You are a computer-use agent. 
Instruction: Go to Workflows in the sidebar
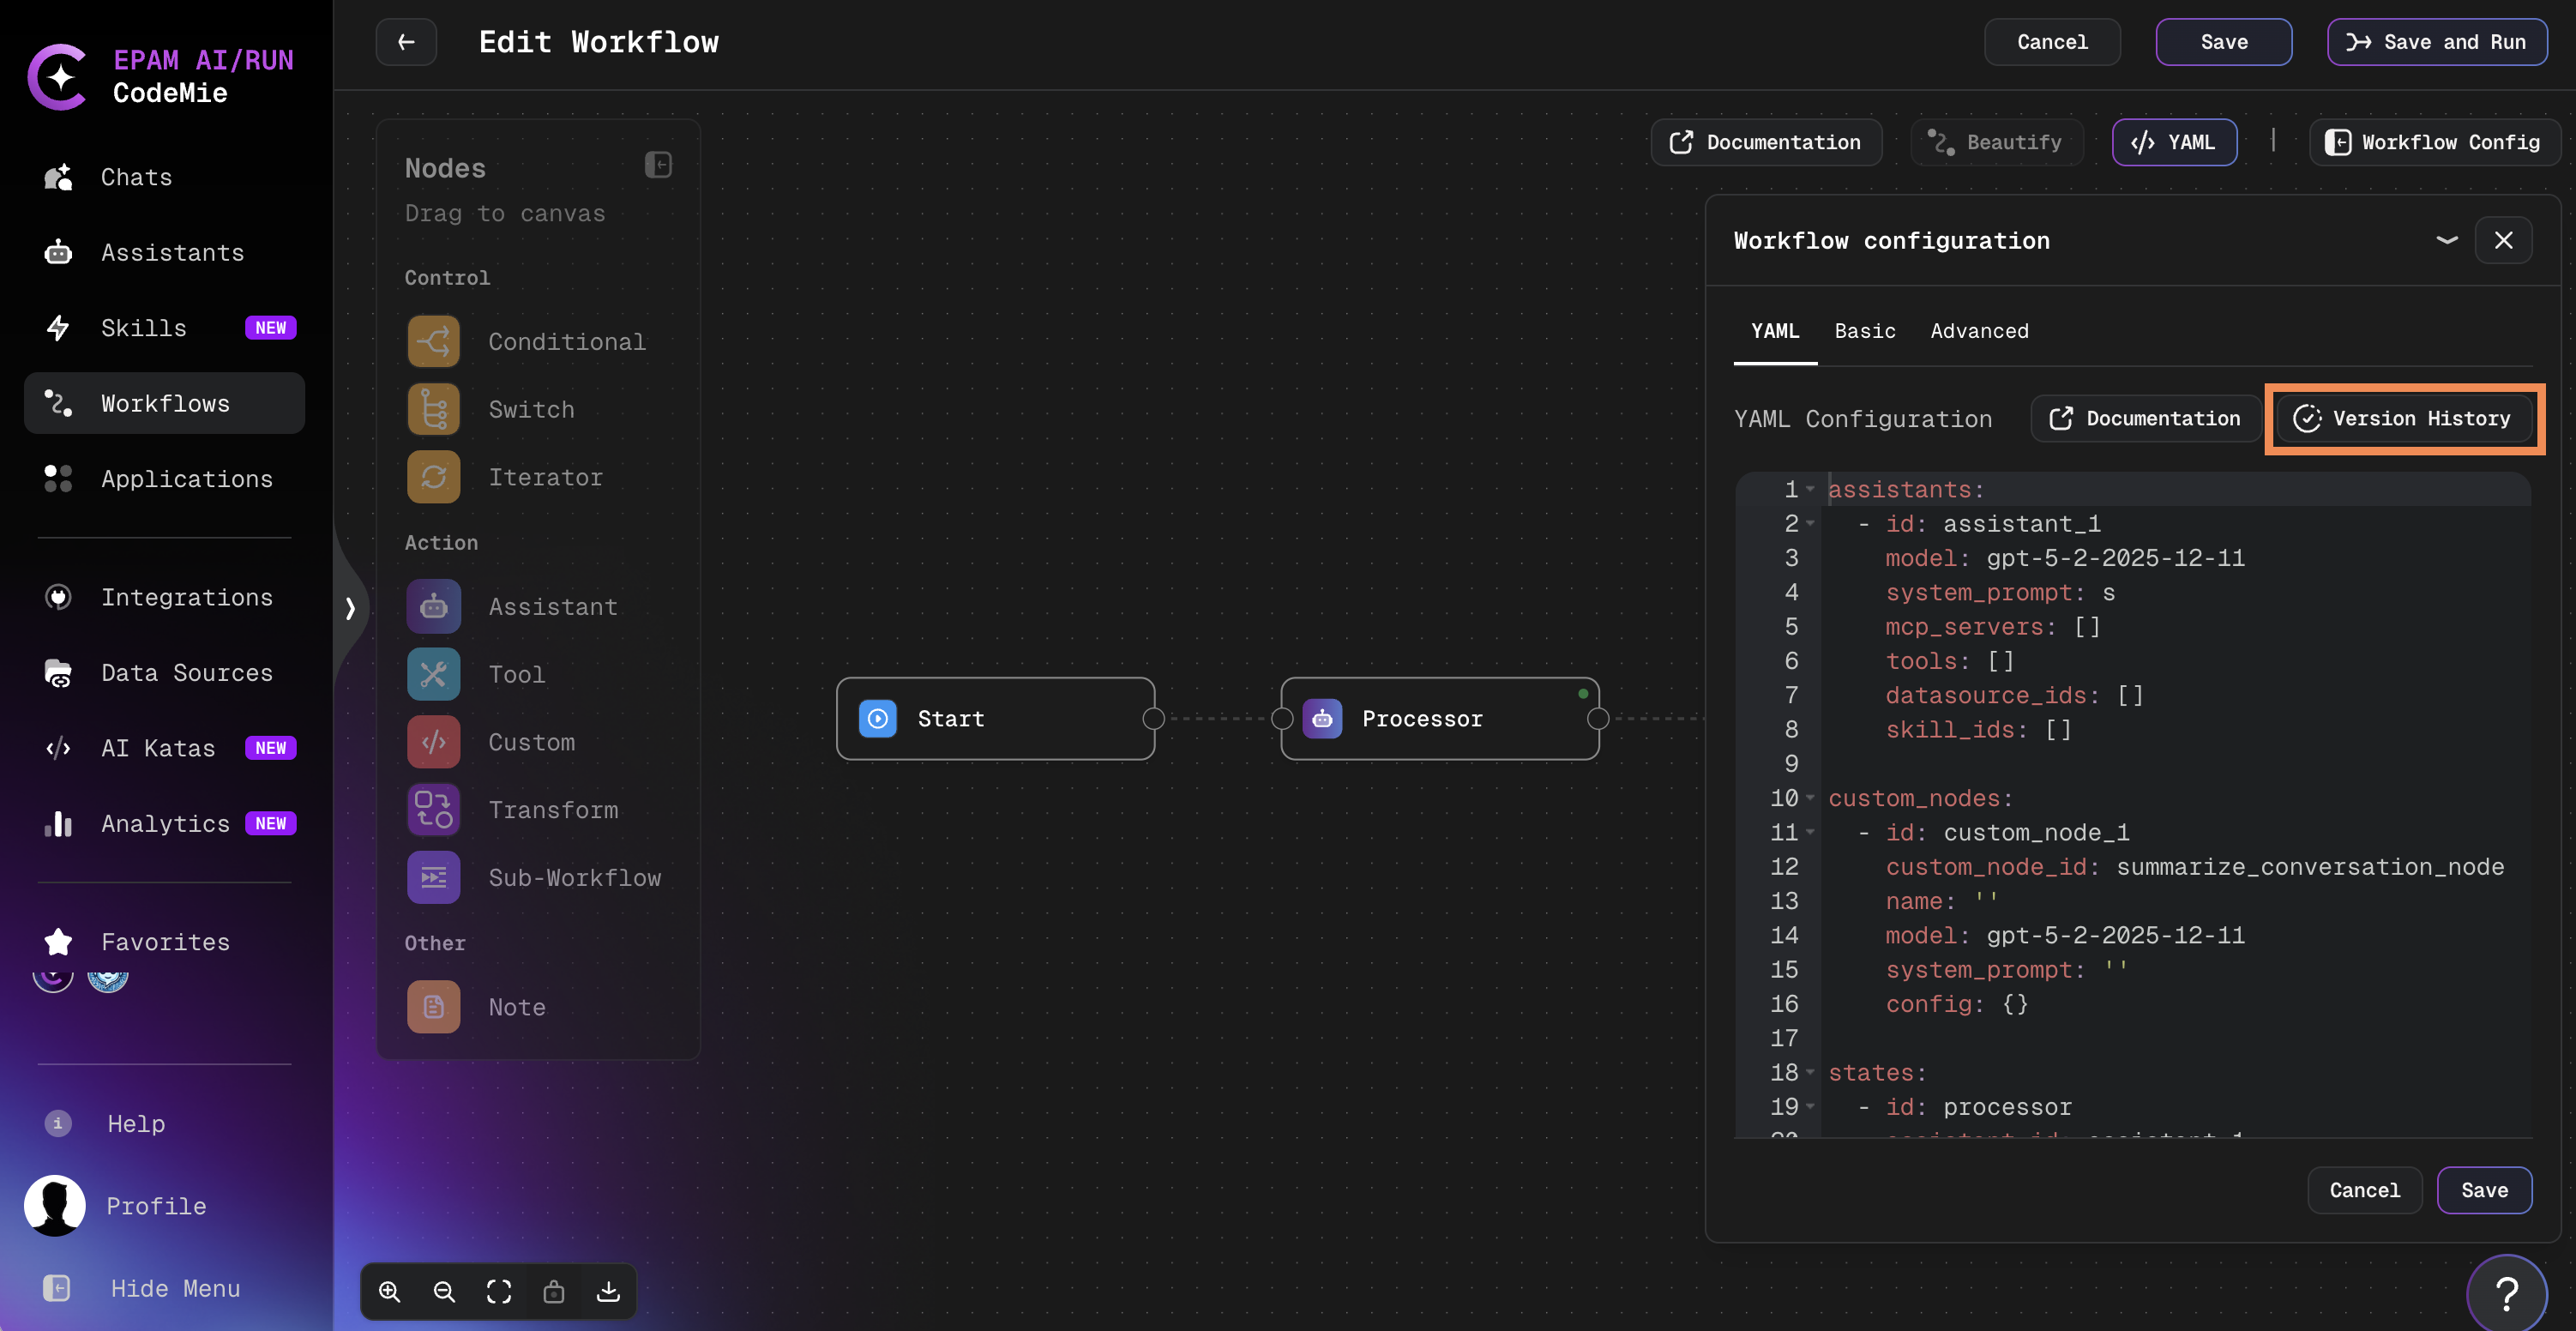164,404
